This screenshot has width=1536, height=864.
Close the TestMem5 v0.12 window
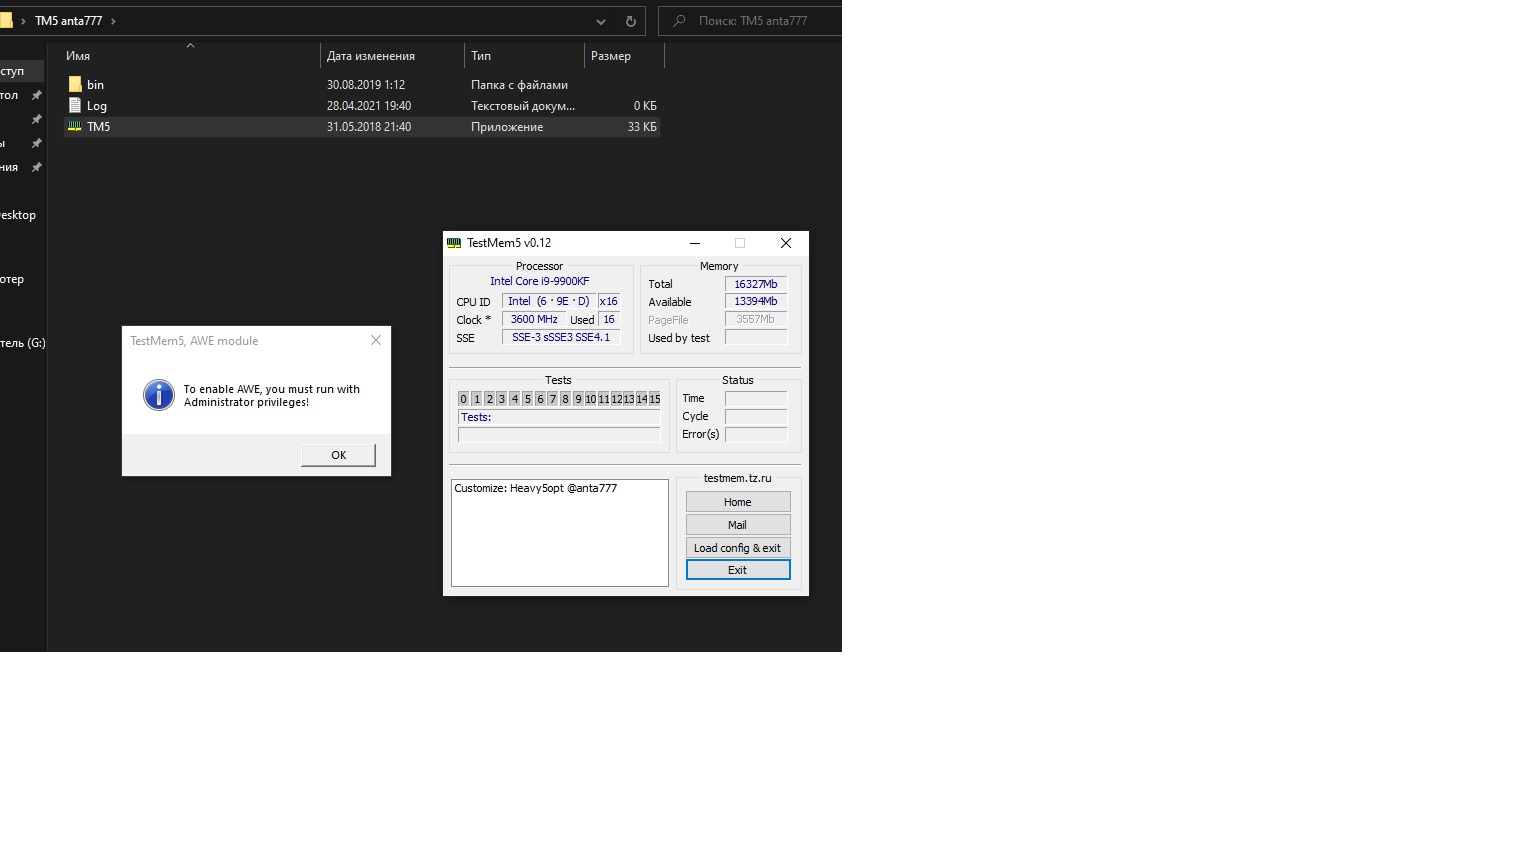pyautogui.click(x=786, y=243)
